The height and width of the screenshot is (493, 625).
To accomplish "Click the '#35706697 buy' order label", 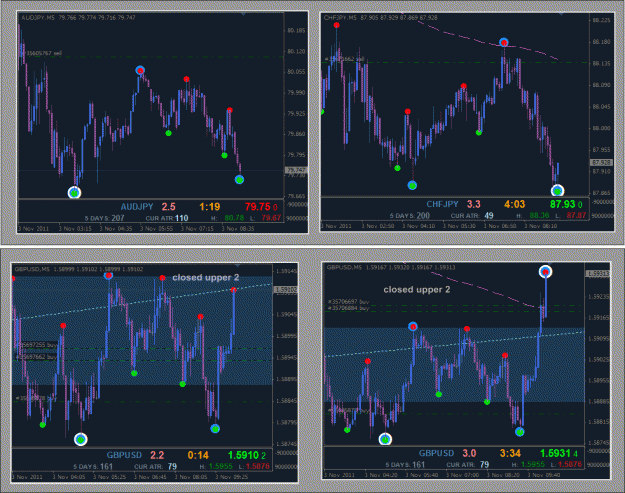I will point(348,302).
